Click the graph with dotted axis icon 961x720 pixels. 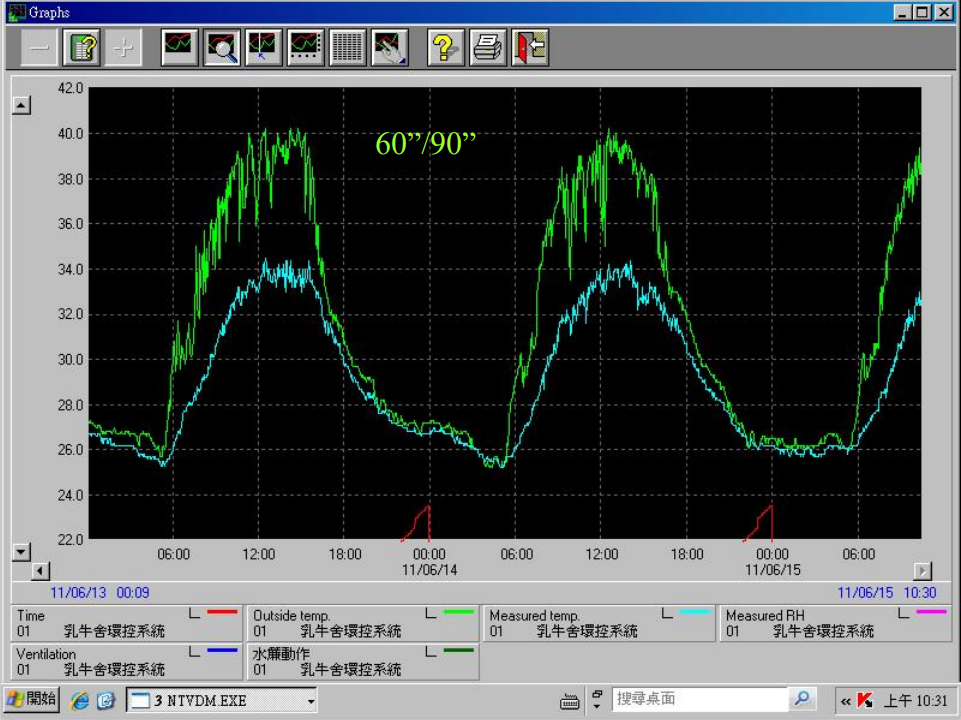point(306,47)
